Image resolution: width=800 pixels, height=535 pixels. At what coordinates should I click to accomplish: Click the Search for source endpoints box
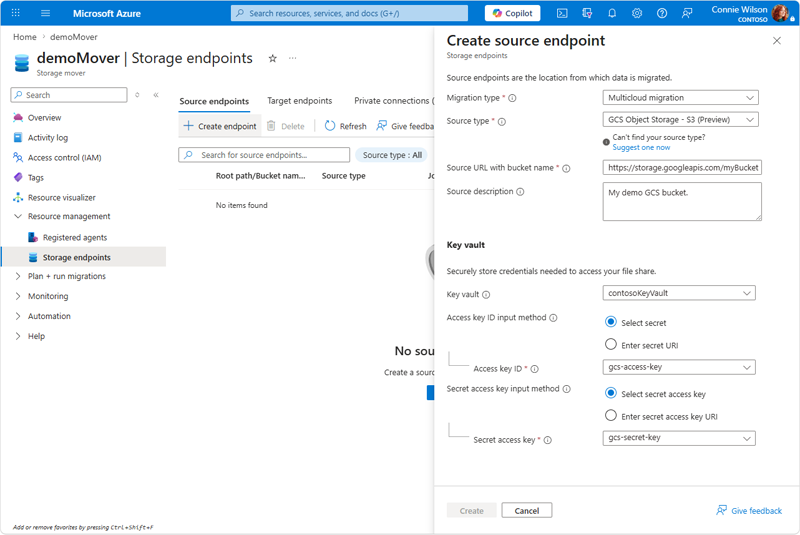click(x=264, y=155)
